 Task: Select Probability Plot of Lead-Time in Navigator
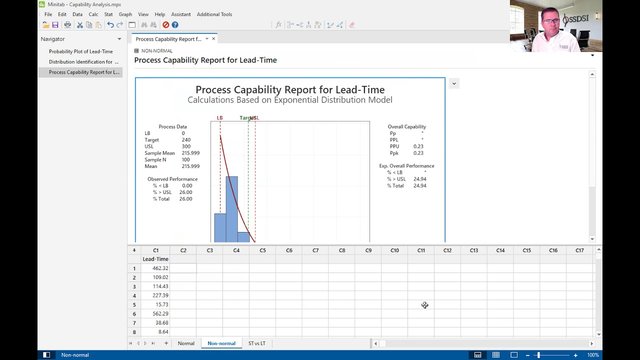[81, 51]
